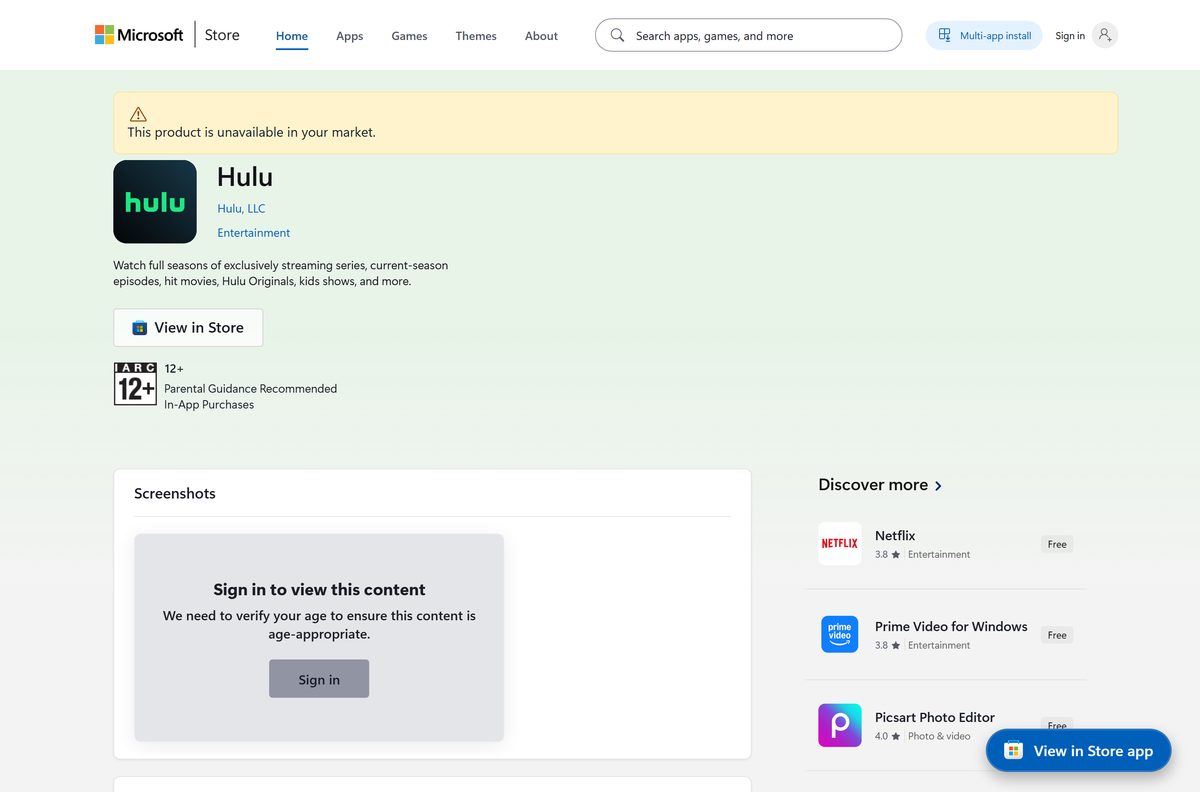Screen dimensions: 1200x792
Task: Click the Multi-app install button
Action: pyautogui.click(x=984, y=35)
